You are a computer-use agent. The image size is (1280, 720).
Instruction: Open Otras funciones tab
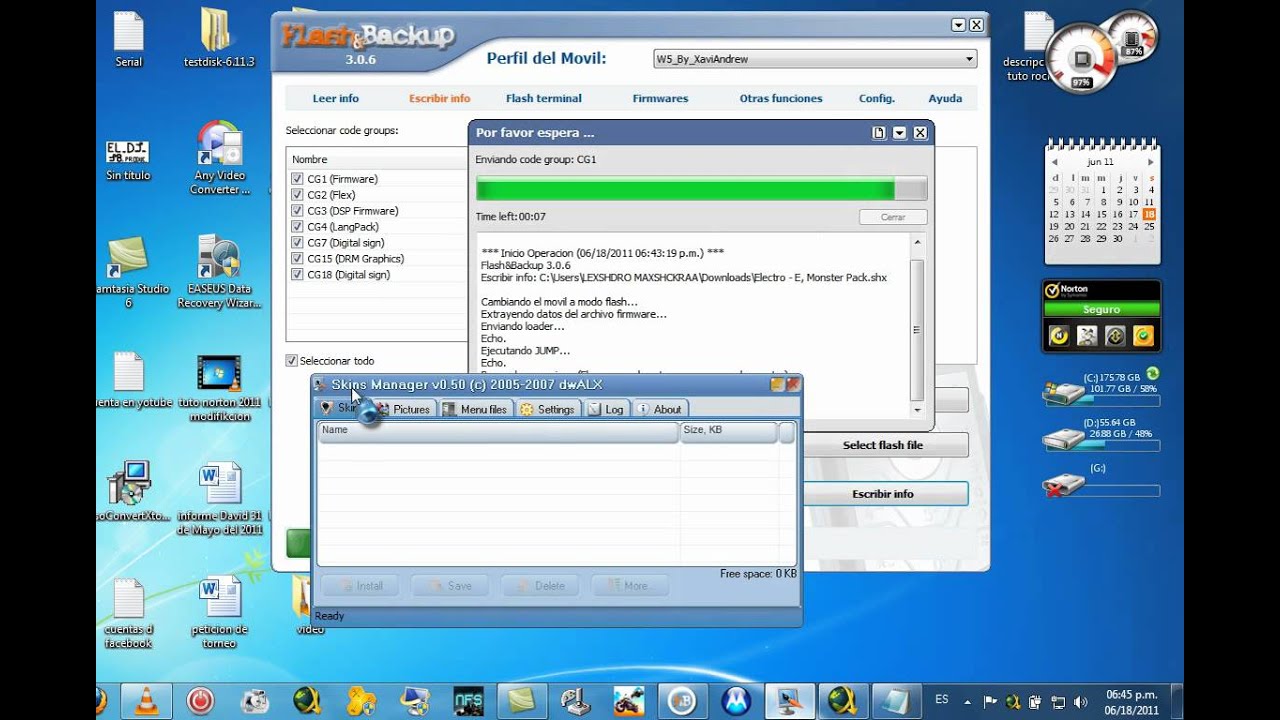tap(781, 98)
